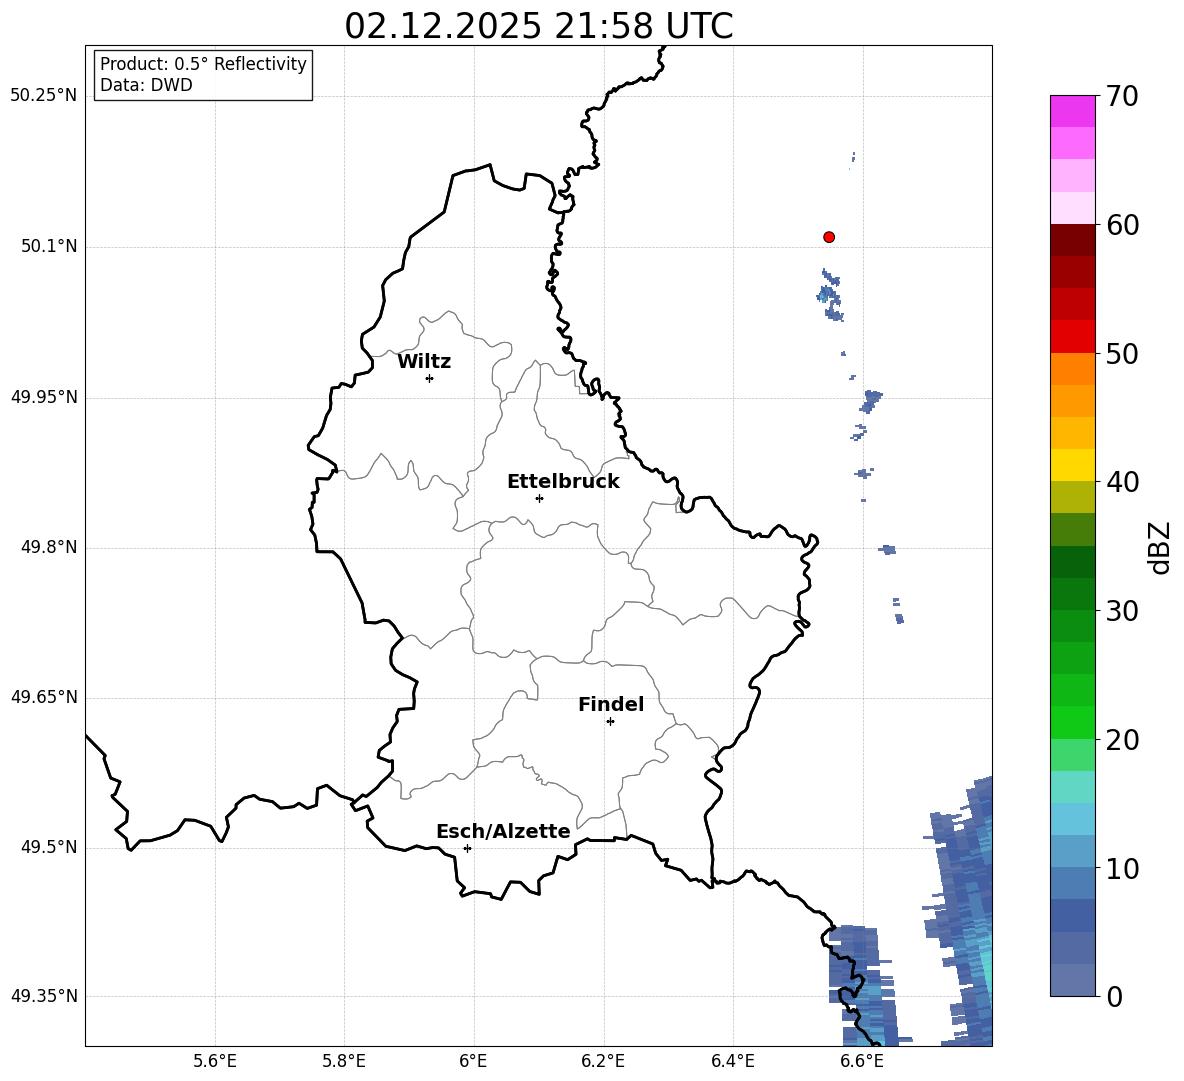The image size is (1184, 1081).
Task: Click the magenta top colorbar segment
Action: (x=1073, y=111)
